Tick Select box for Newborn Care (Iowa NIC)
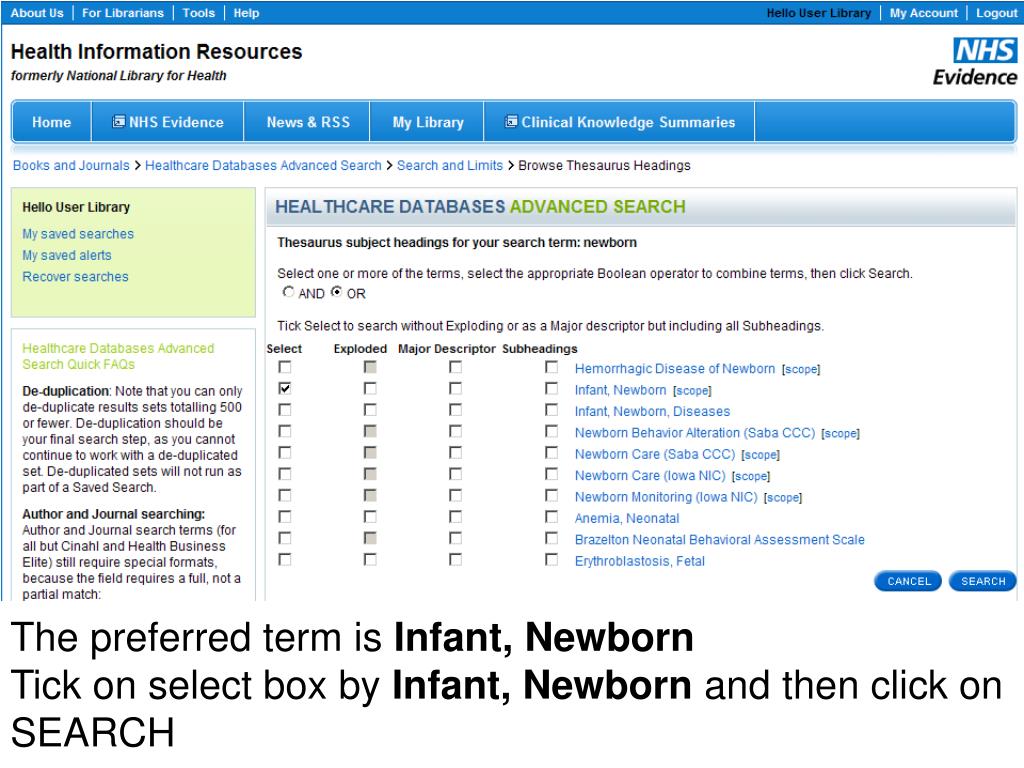The image size is (1024, 768). [285, 474]
